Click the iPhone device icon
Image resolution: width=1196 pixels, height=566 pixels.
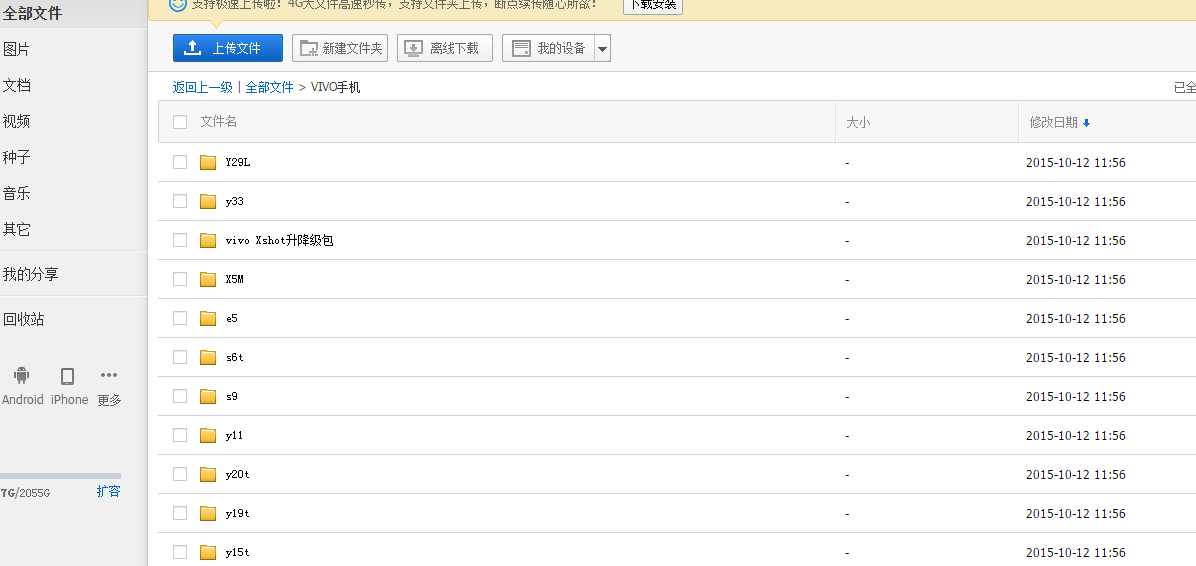[x=68, y=376]
